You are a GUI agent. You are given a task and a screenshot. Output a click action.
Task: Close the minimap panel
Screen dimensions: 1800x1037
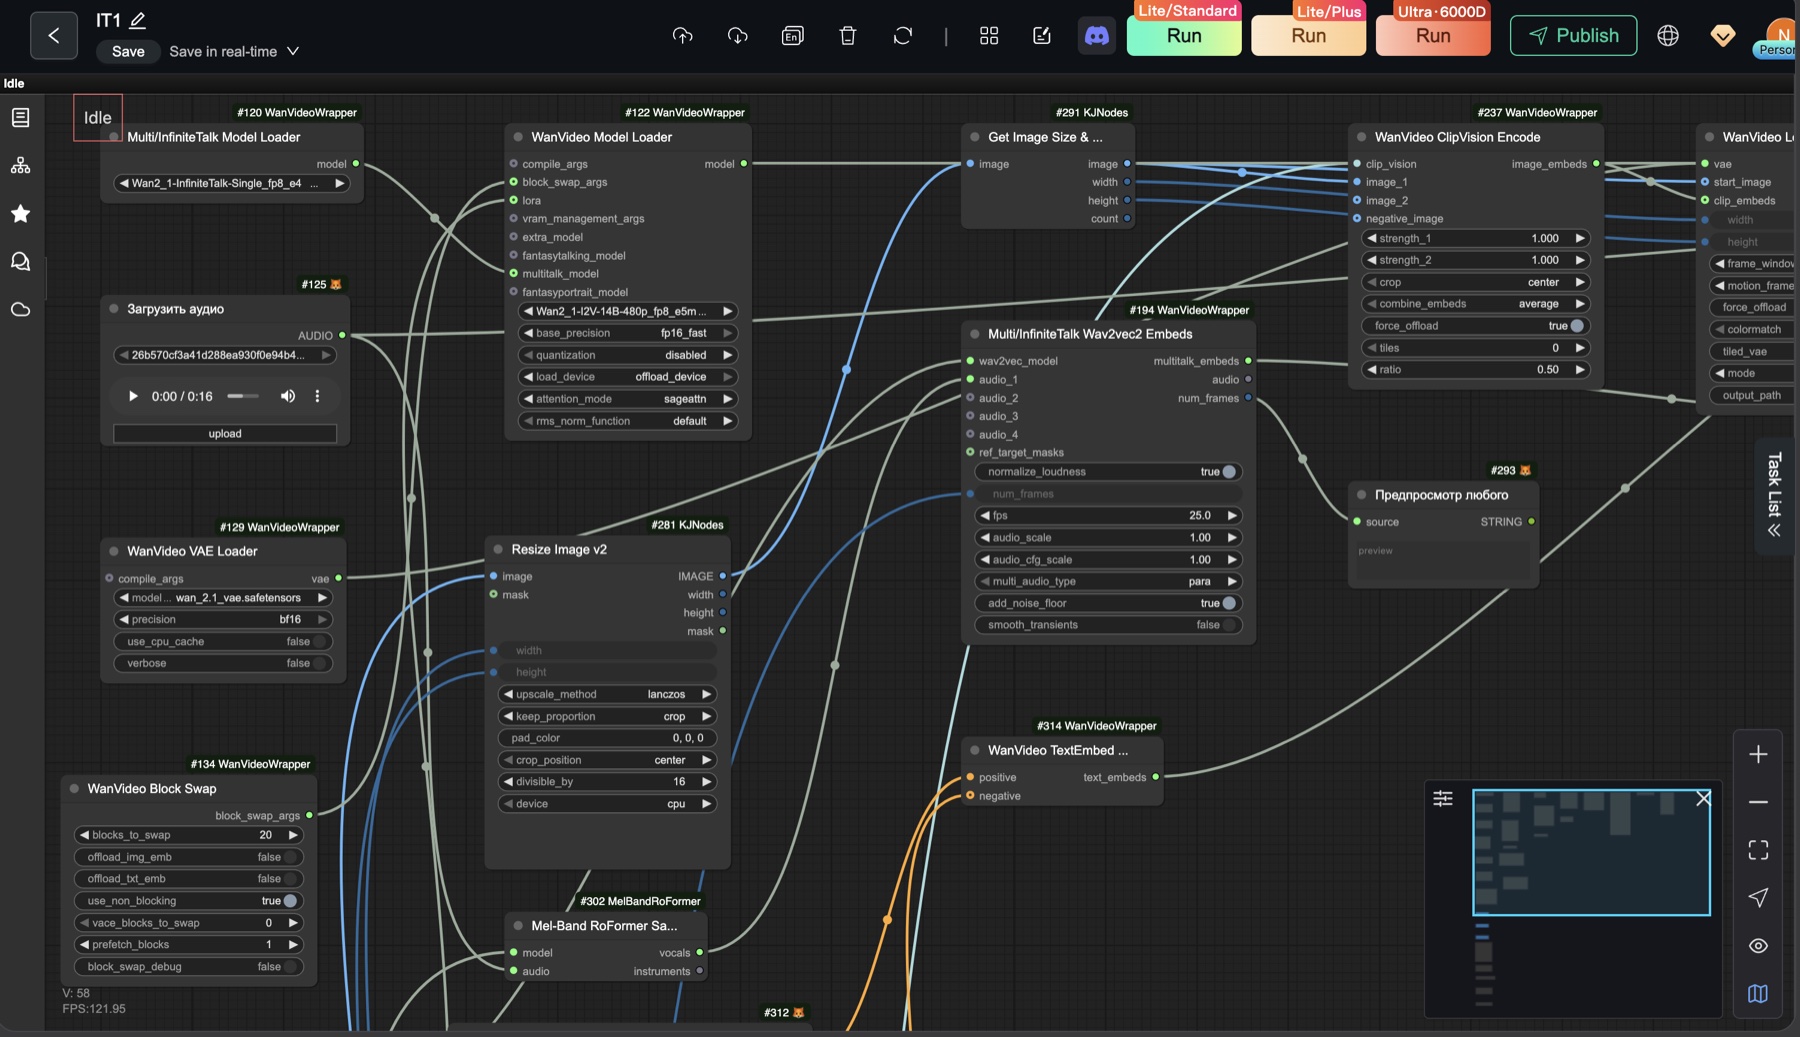click(x=1703, y=798)
